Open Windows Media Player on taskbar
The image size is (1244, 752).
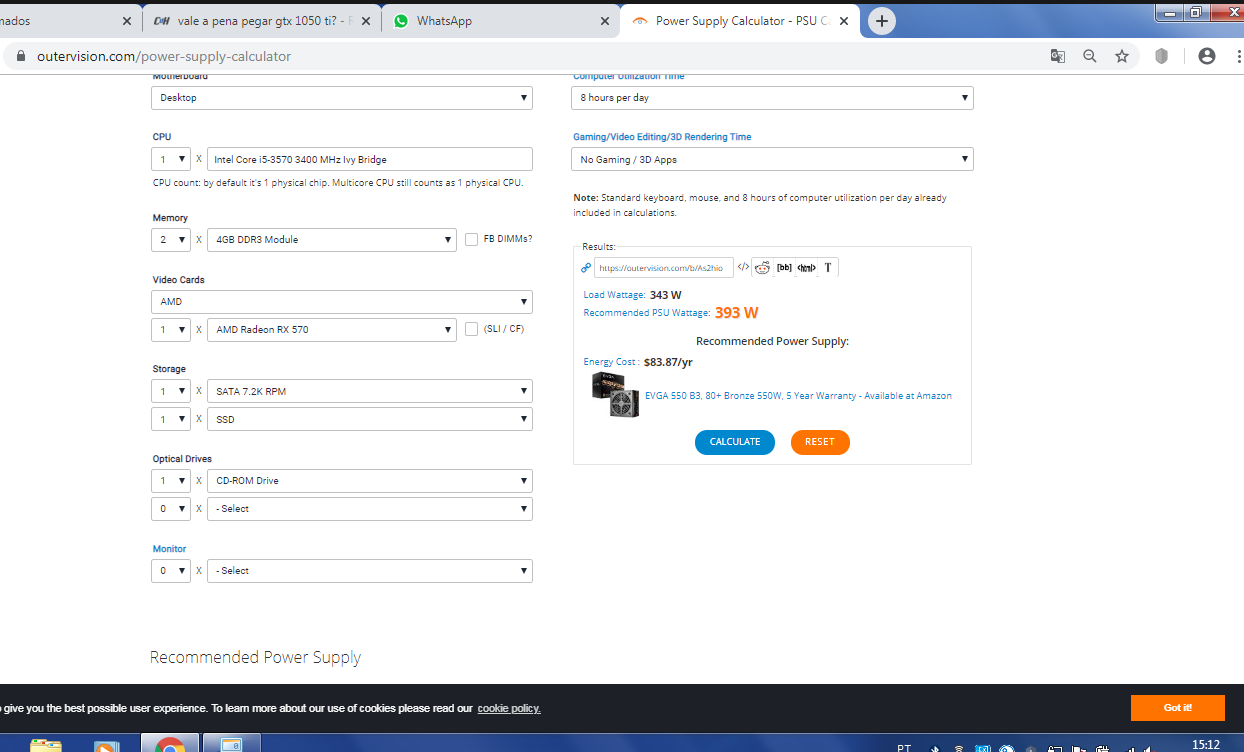108,744
